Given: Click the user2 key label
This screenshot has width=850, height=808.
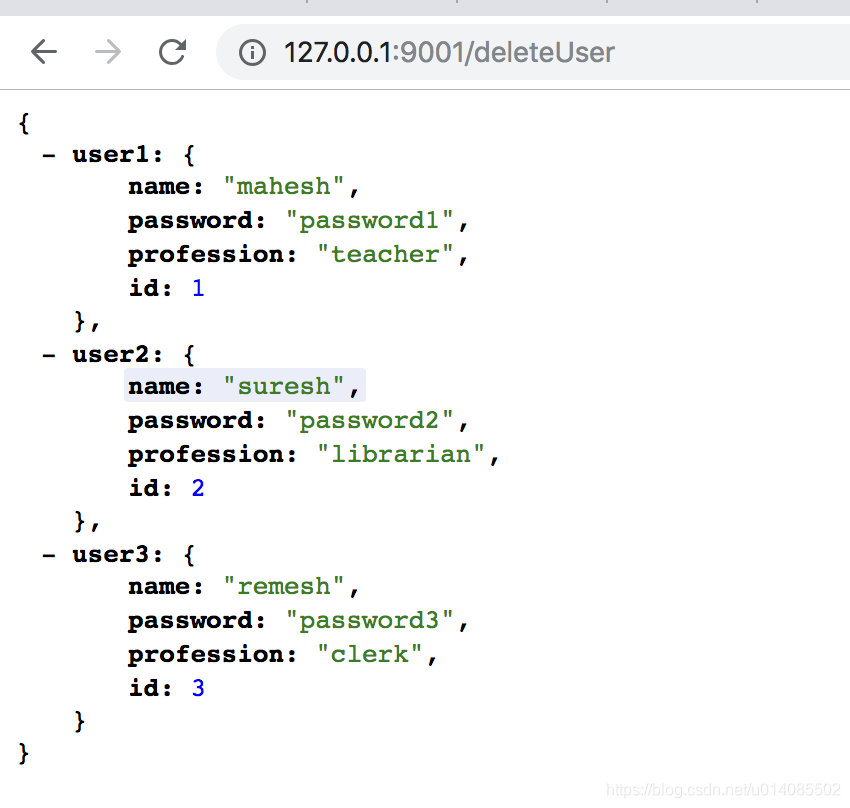Looking at the screenshot, I should 111,355.
